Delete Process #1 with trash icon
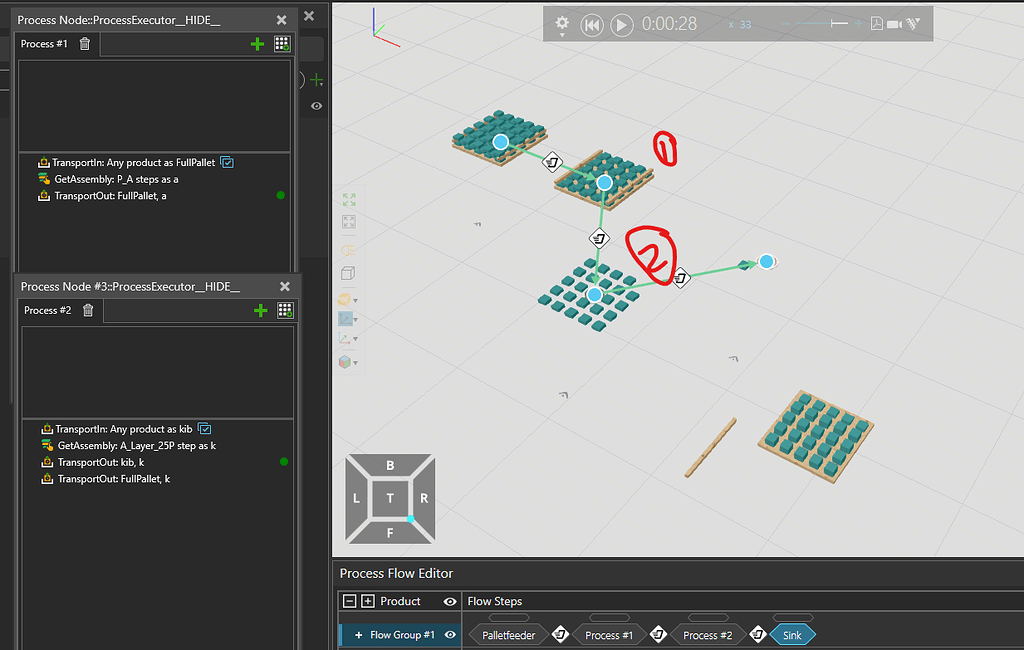This screenshot has height=650, width=1024. pos(85,44)
